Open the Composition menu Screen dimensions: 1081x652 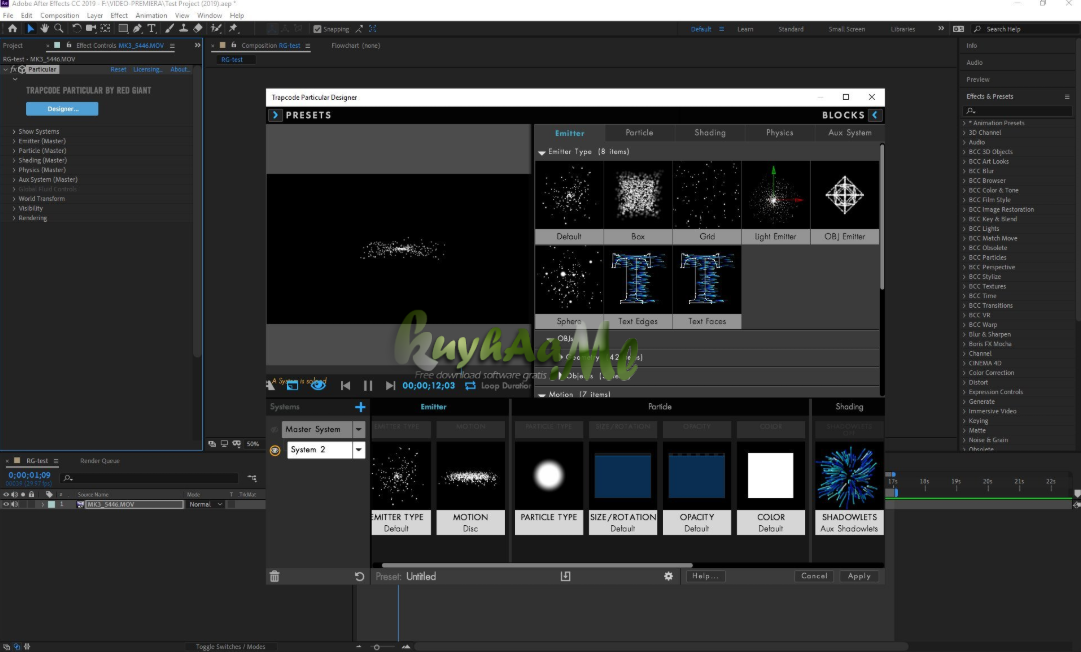point(59,15)
